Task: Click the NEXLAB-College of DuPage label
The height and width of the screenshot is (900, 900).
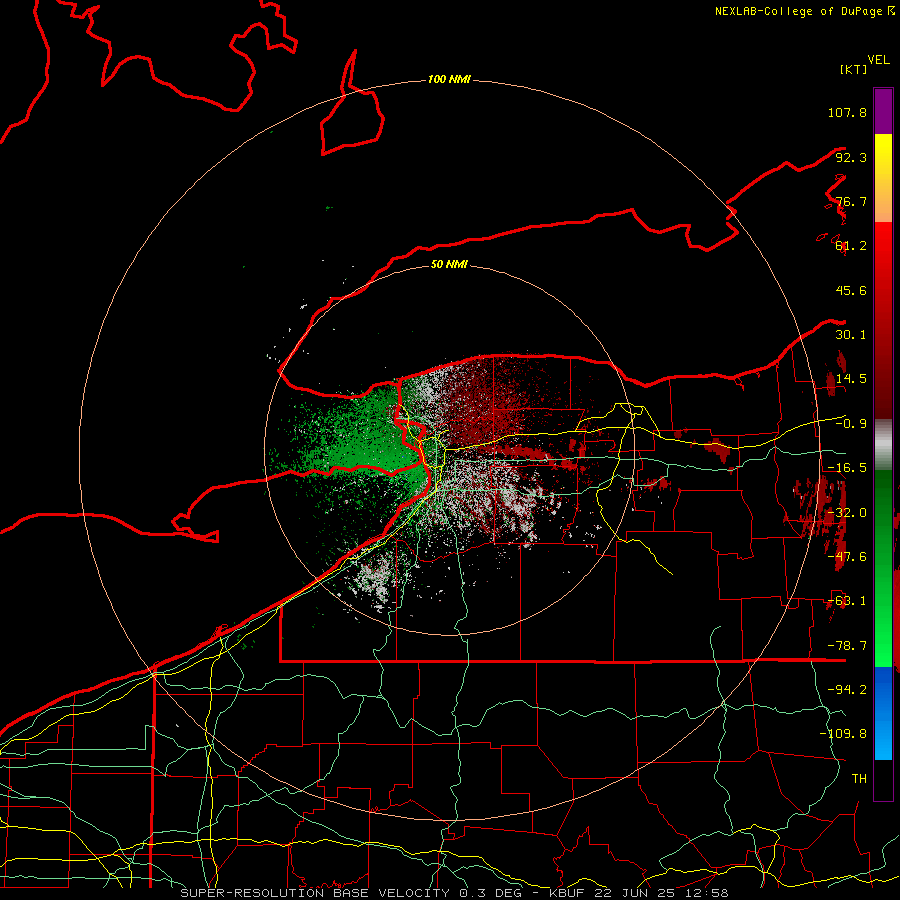Action: (x=804, y=11)
